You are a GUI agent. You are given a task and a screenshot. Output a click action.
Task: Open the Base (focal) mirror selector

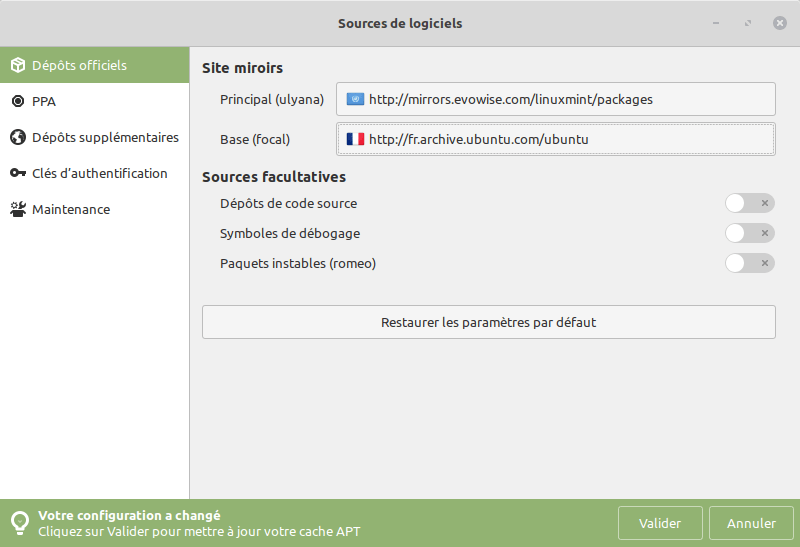pyautogui.click(x=555, y=139)
